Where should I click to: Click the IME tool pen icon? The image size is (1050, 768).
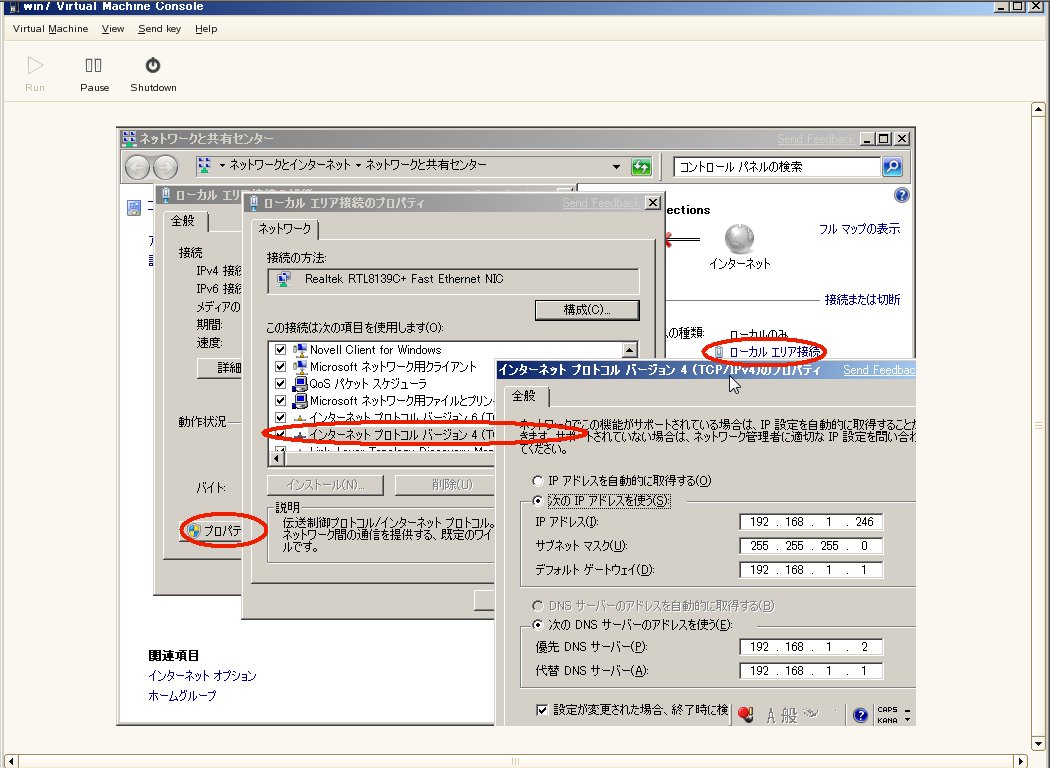[811, 714]
